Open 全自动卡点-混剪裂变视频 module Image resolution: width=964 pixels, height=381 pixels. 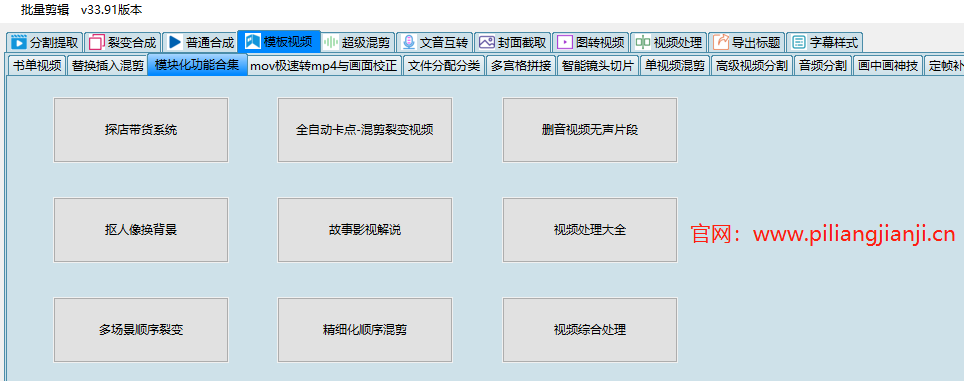click(365, 130)
